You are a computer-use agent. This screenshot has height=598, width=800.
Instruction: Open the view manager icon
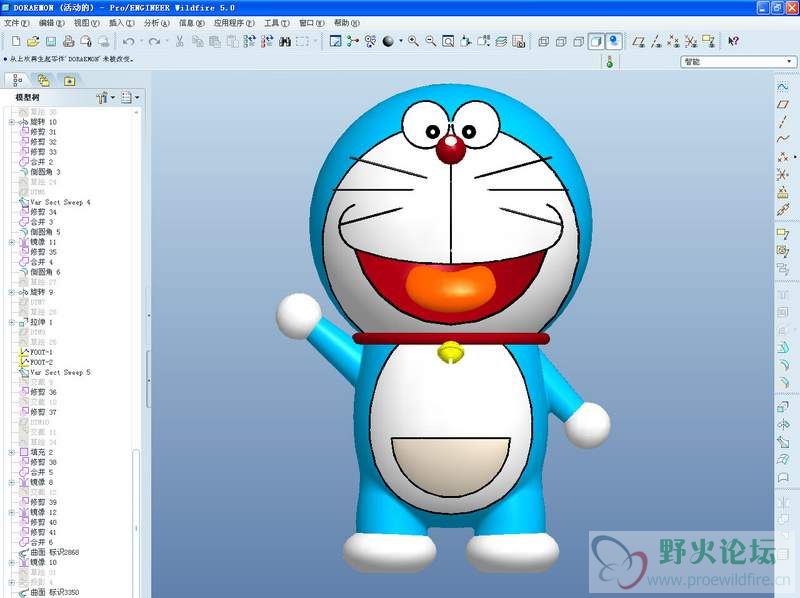pyautogui.click(x=518, y=41)
